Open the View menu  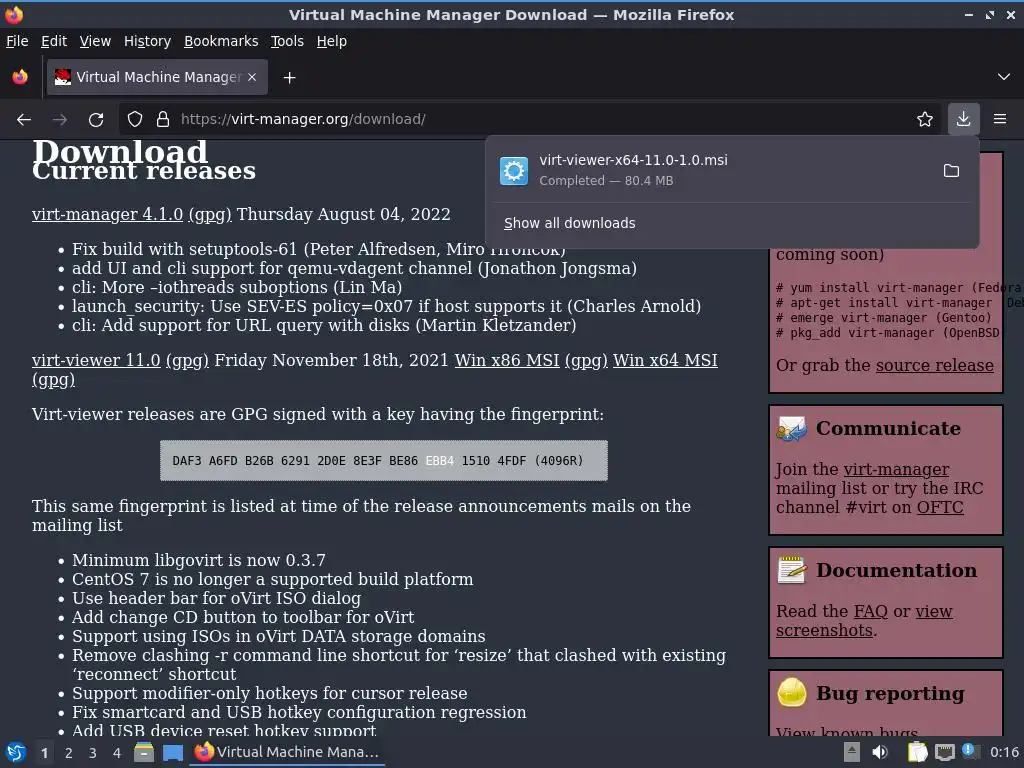pyautogui.click(x=95, y=41)
